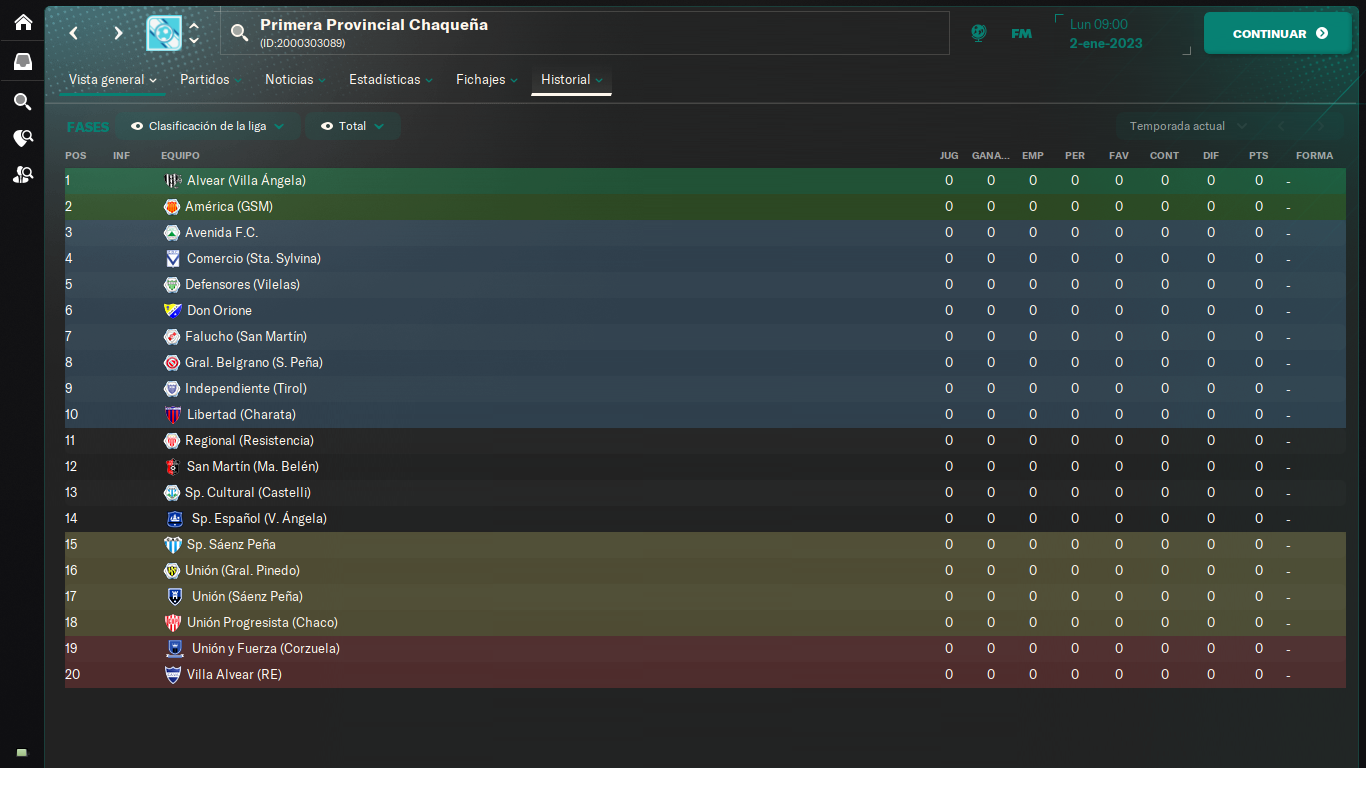Expand the Temporada actual dropdown
This screenshot has width=1366, height=807.
click(1188, 126)
